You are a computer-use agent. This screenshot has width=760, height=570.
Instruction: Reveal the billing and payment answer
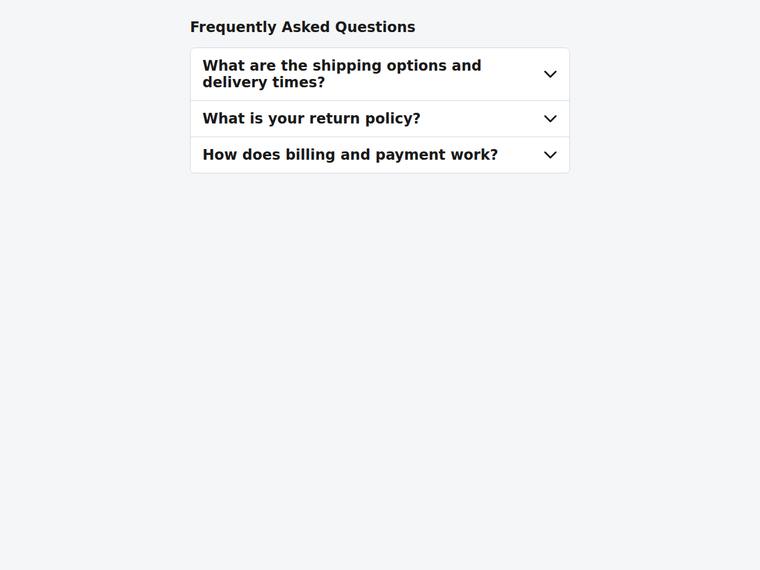[x=380, y=155]
